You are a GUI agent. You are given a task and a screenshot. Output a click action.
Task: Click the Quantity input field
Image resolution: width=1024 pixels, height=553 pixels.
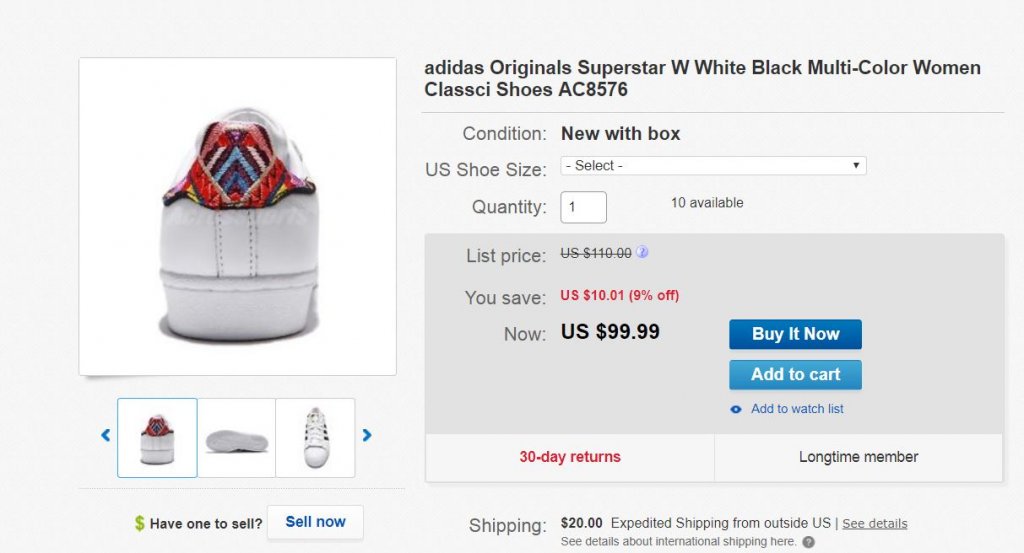[x=583, y=207]
